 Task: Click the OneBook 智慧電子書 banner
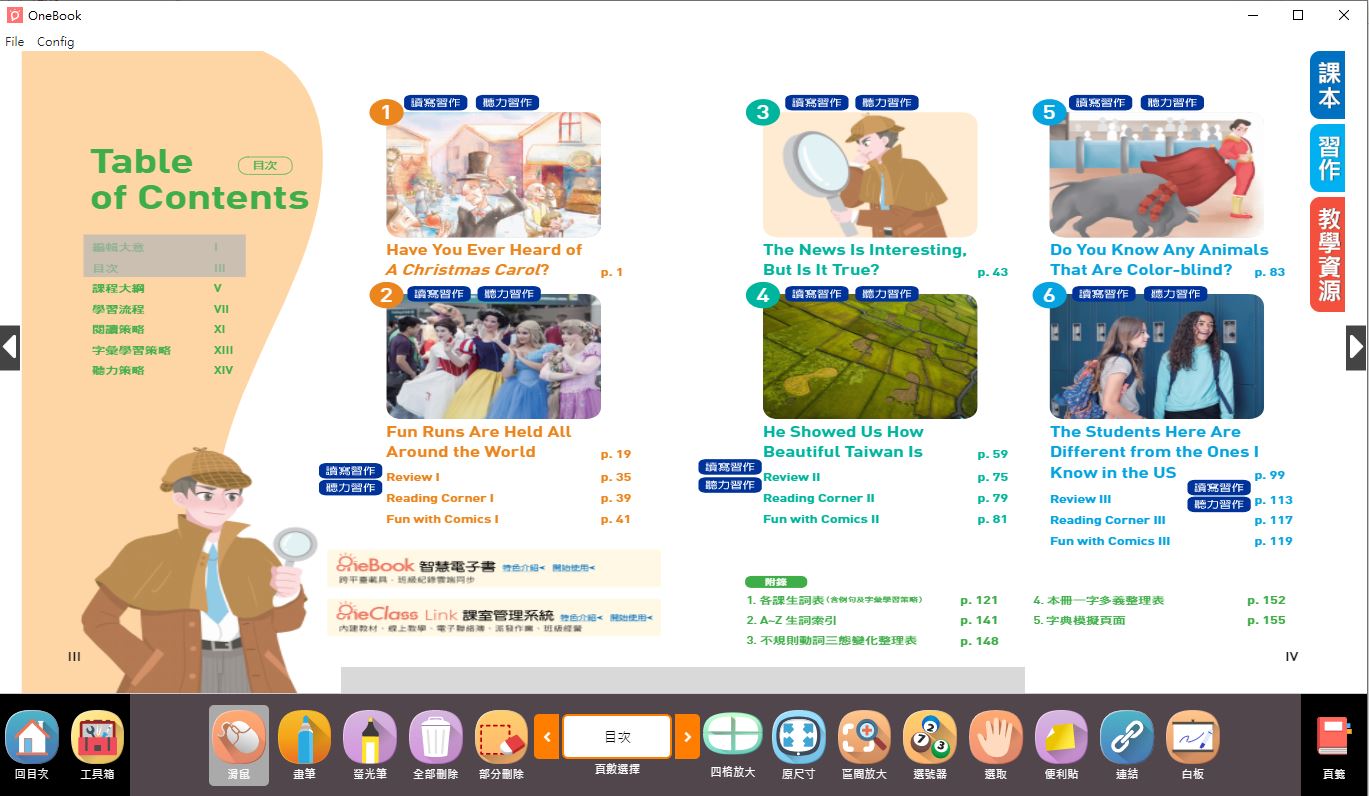coord(494,568)
